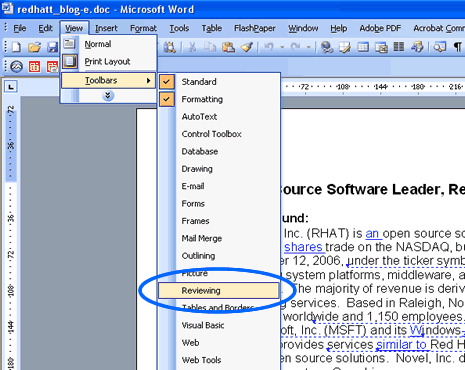Click the round blue icon on second toolbar
Image resolution: width=465 pixels, height=370 pixels.
point(17,66)
